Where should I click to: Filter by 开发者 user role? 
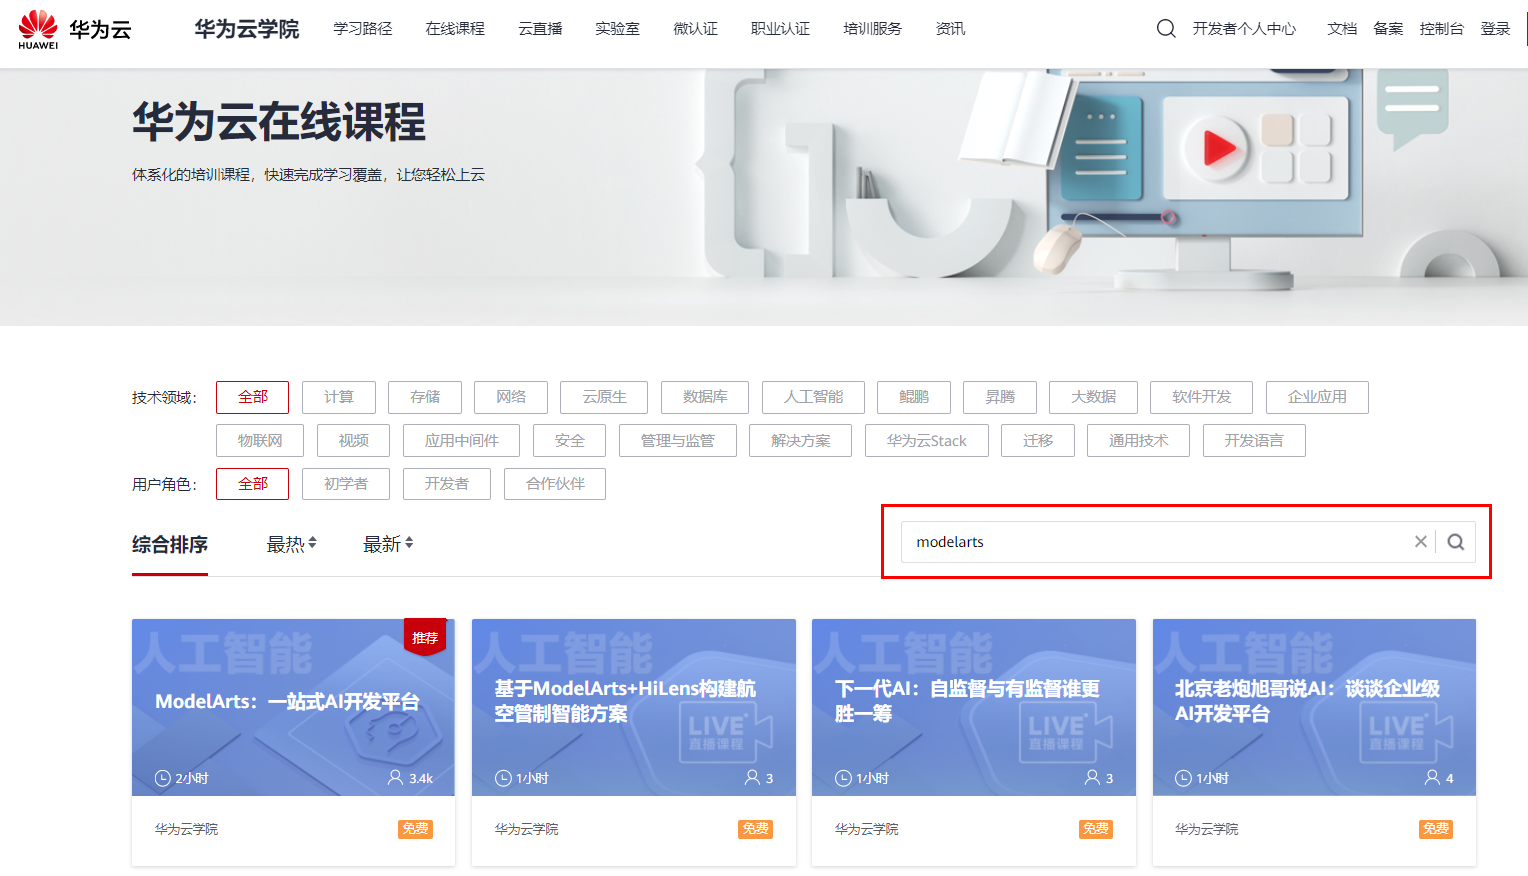tap(447, 484)
